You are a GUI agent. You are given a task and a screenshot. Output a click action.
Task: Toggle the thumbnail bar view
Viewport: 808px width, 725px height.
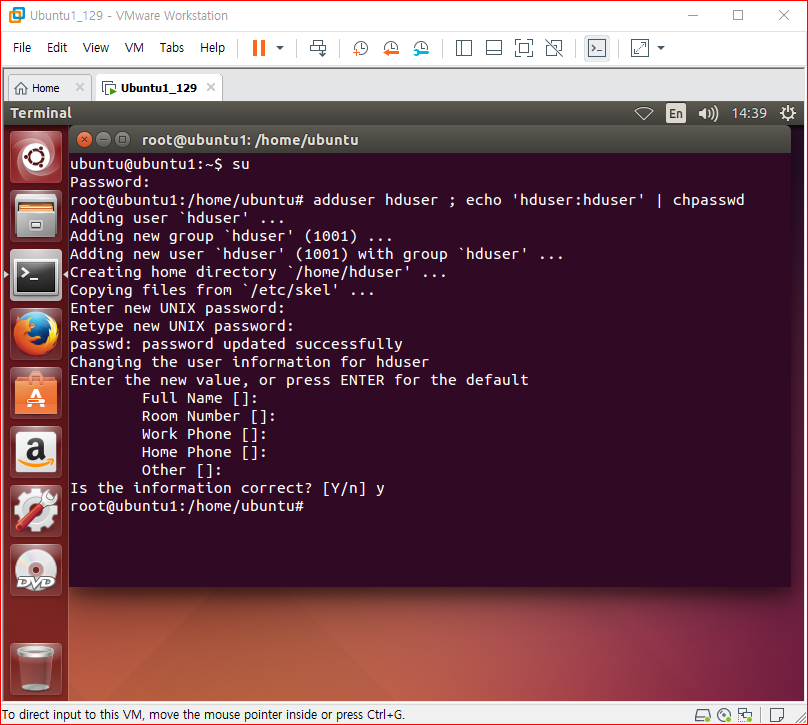point(494,48)
